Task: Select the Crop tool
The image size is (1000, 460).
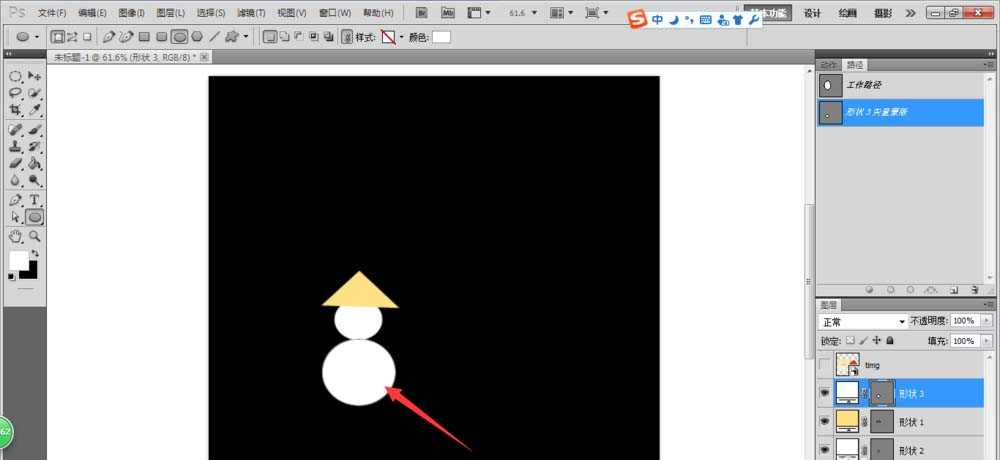Action: (x=15, y=109)
